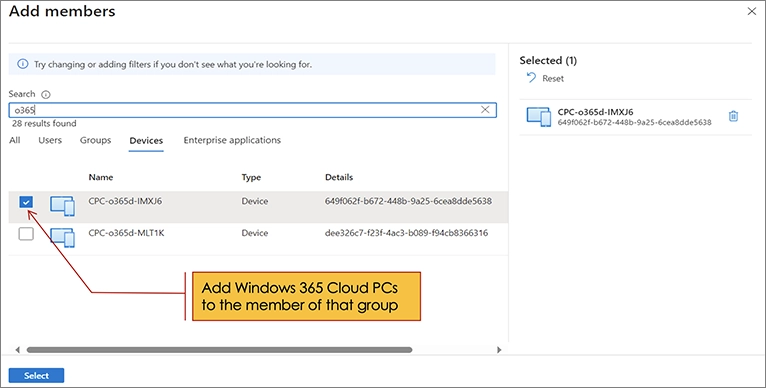Click Device type cell of CPC-o365d-MLT1K row
This screenshot has width=766, height=388.
pos(255,233)
